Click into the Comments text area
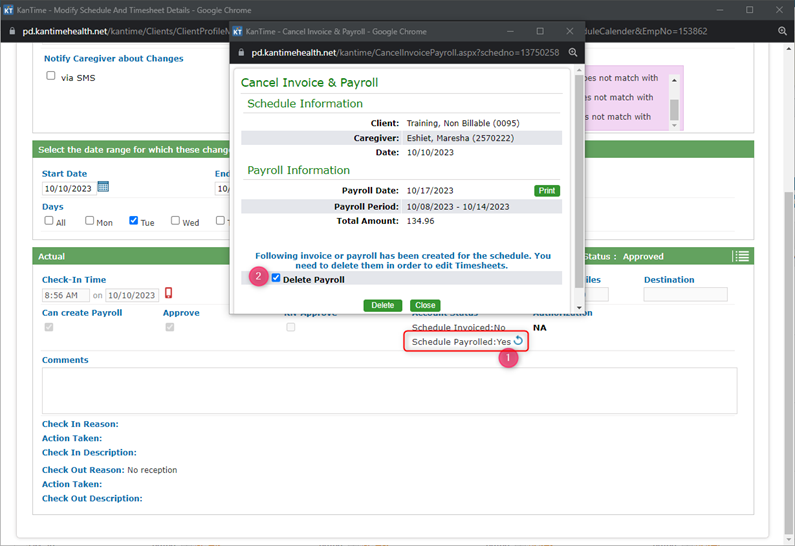This screenshot has width=795, height=546. click(x=389, y=390)
